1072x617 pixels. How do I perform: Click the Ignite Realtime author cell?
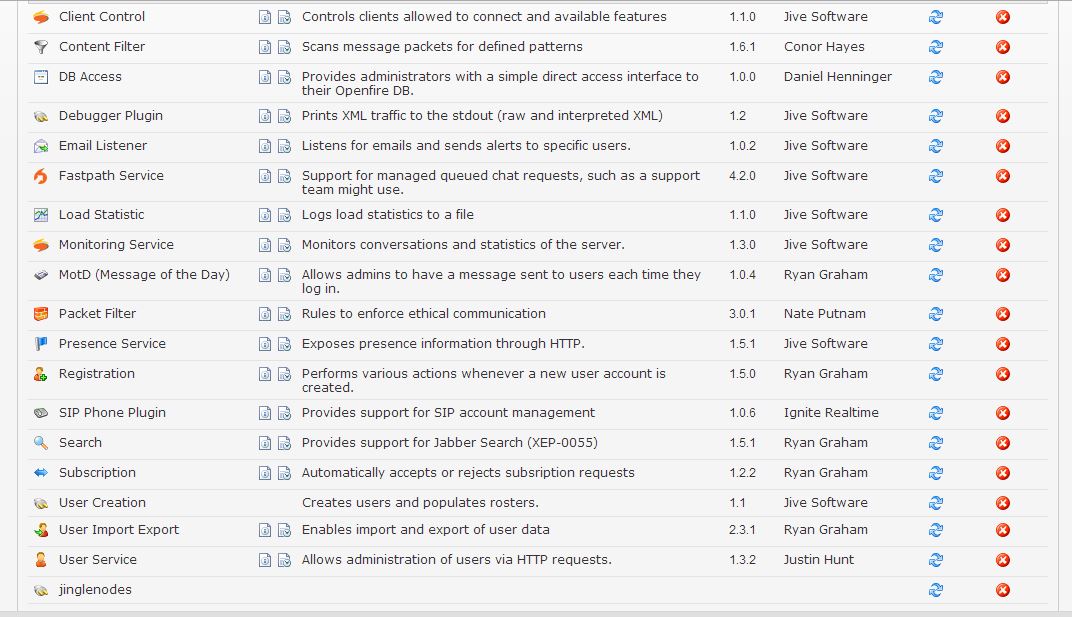click(831, 413)
